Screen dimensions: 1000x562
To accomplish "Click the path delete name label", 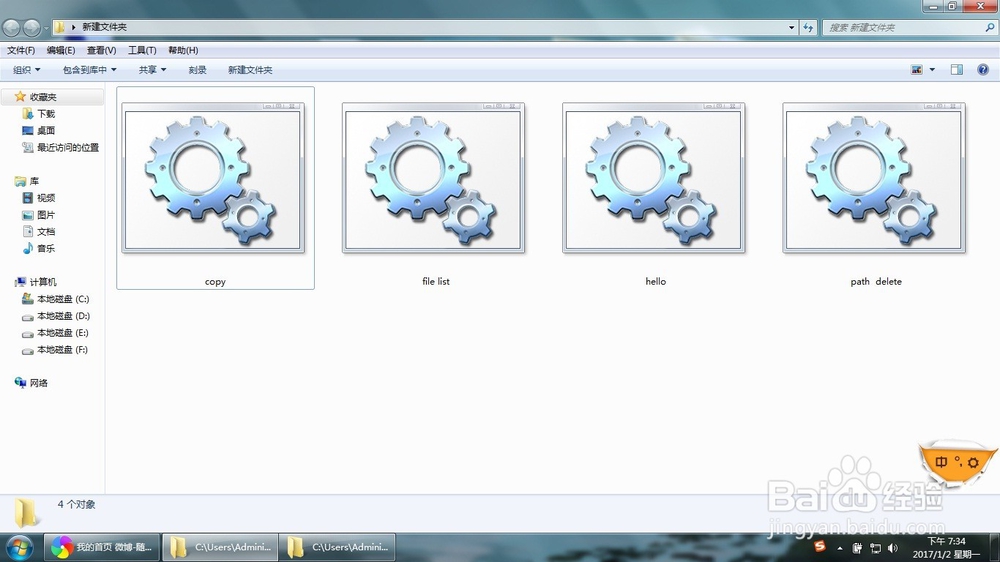I will [876, 281].
